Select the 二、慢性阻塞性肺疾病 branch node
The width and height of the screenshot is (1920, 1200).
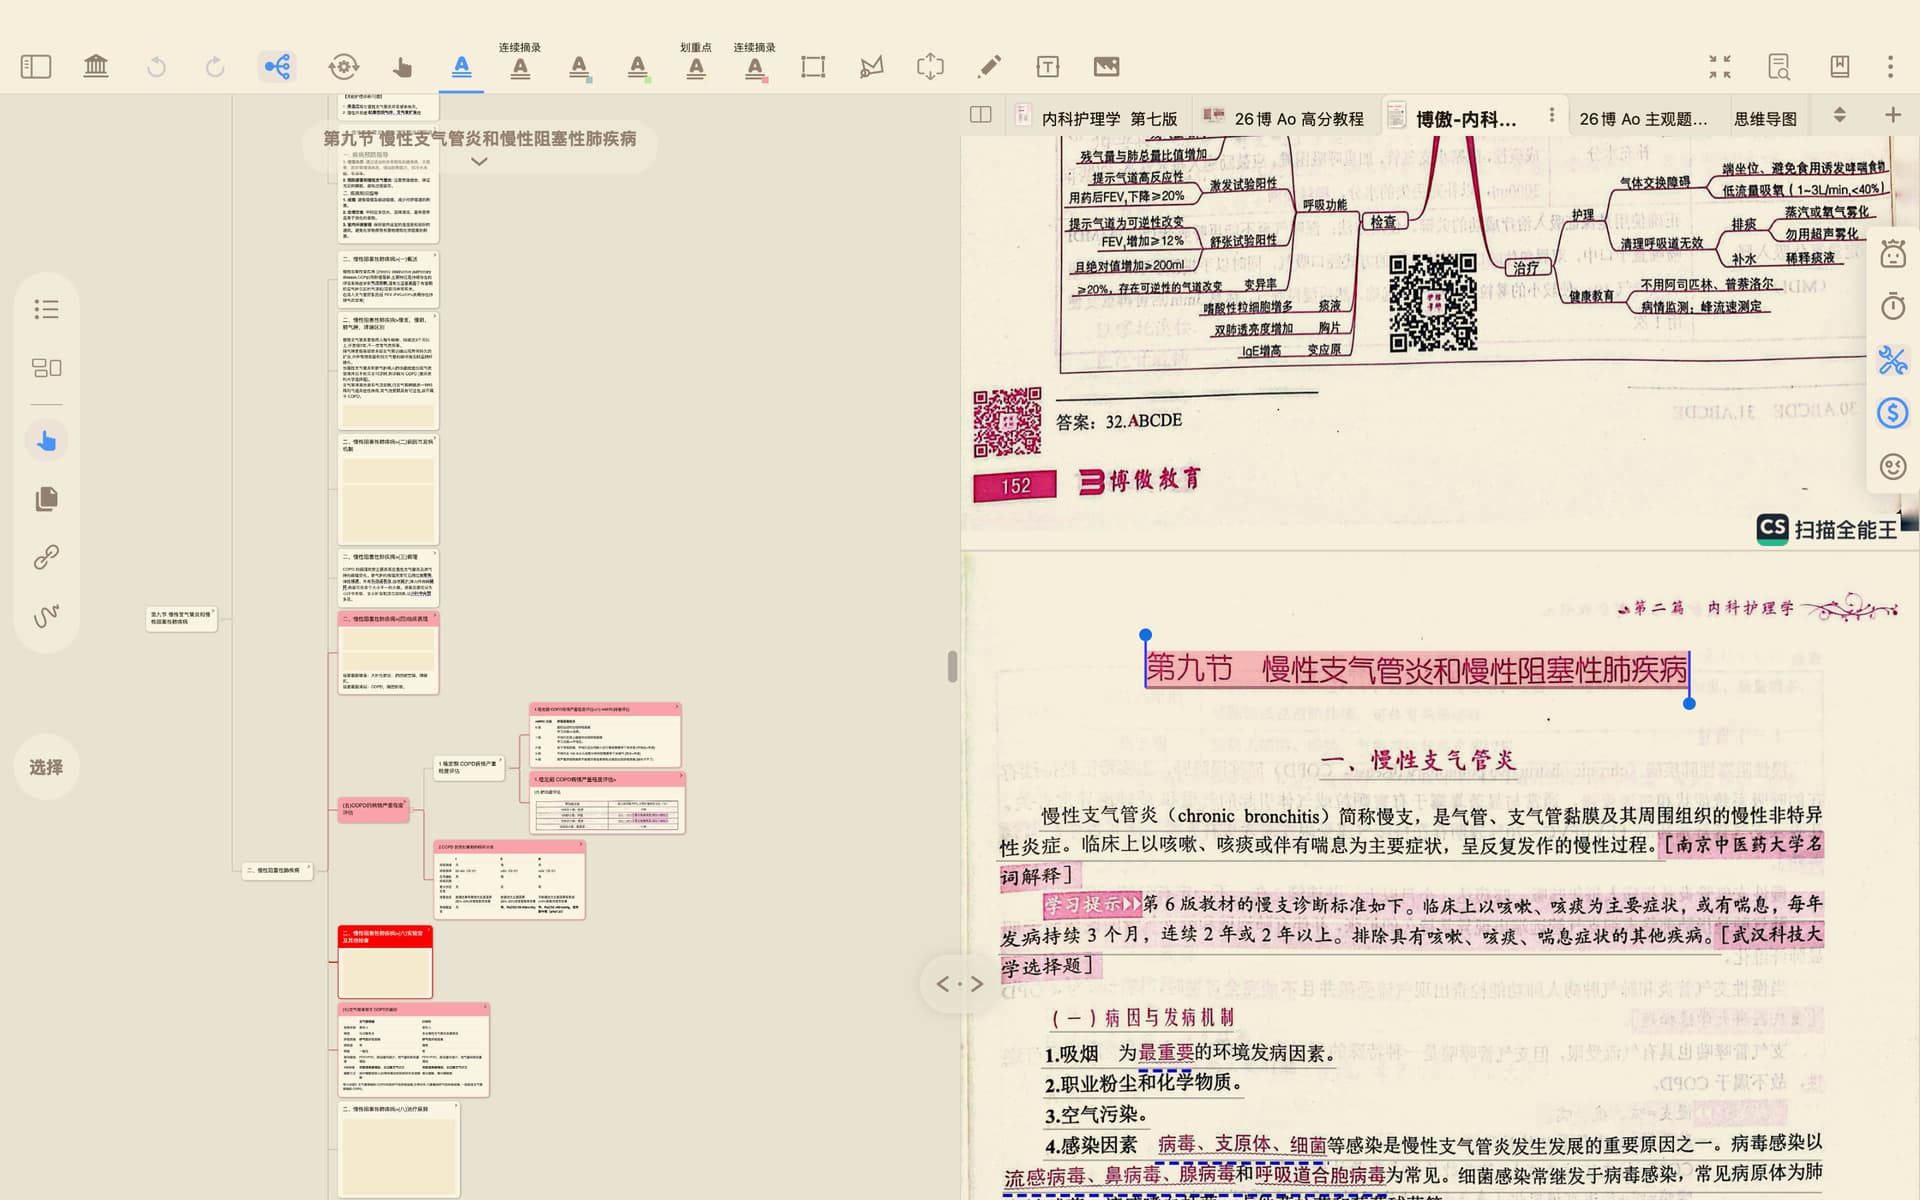pos(277,870)
